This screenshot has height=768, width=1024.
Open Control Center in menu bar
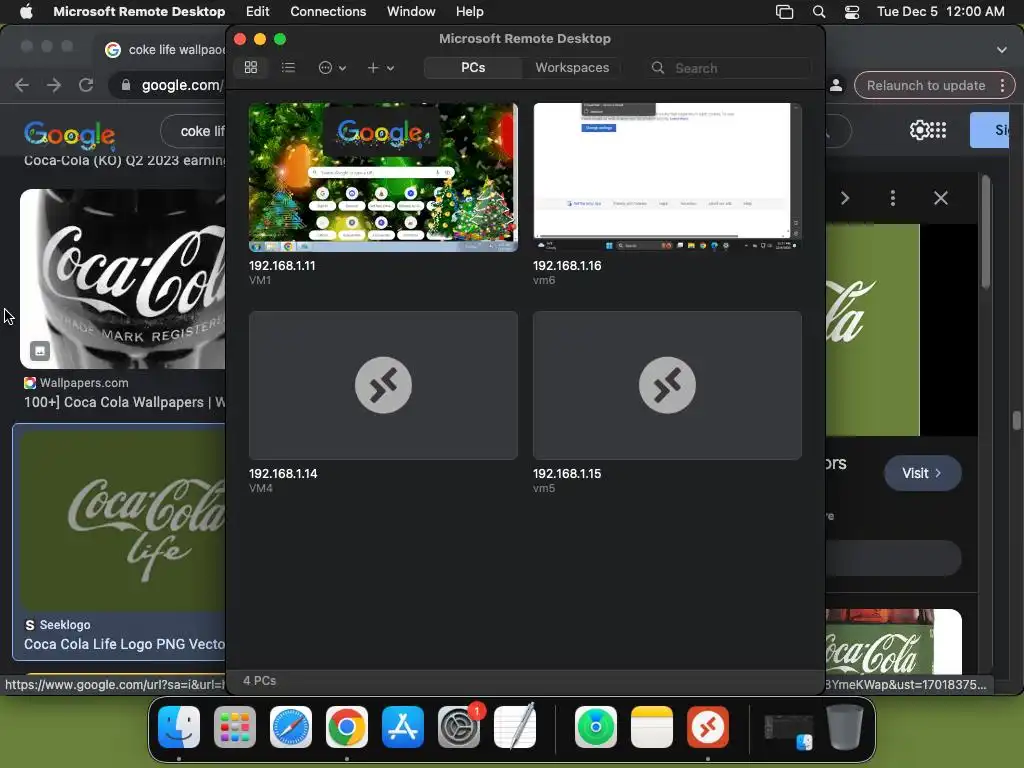[x=852, y=12]
